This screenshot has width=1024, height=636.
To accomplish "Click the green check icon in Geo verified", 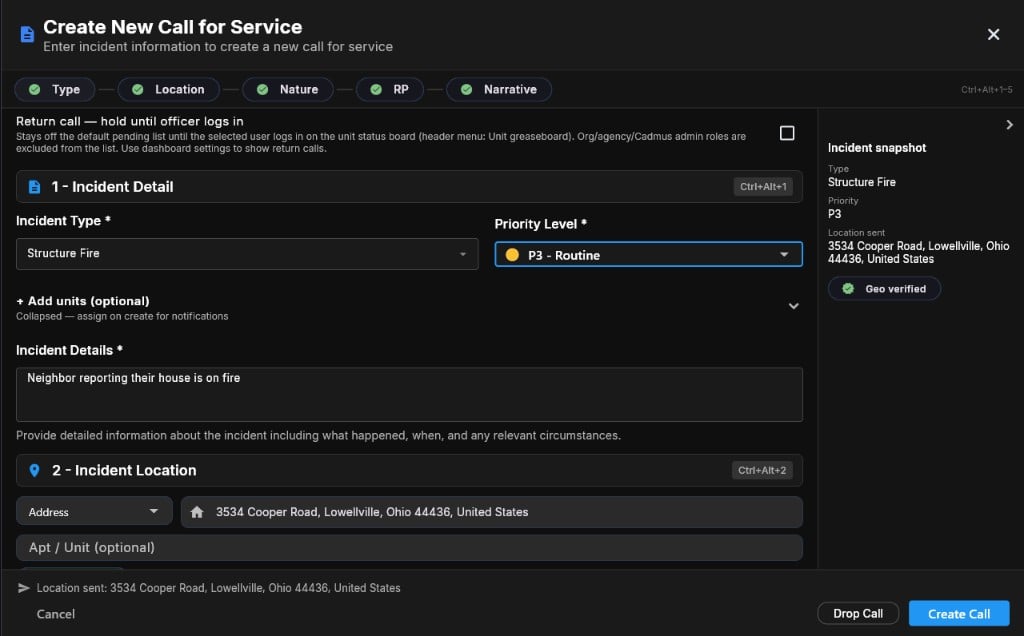I will 848,289.
